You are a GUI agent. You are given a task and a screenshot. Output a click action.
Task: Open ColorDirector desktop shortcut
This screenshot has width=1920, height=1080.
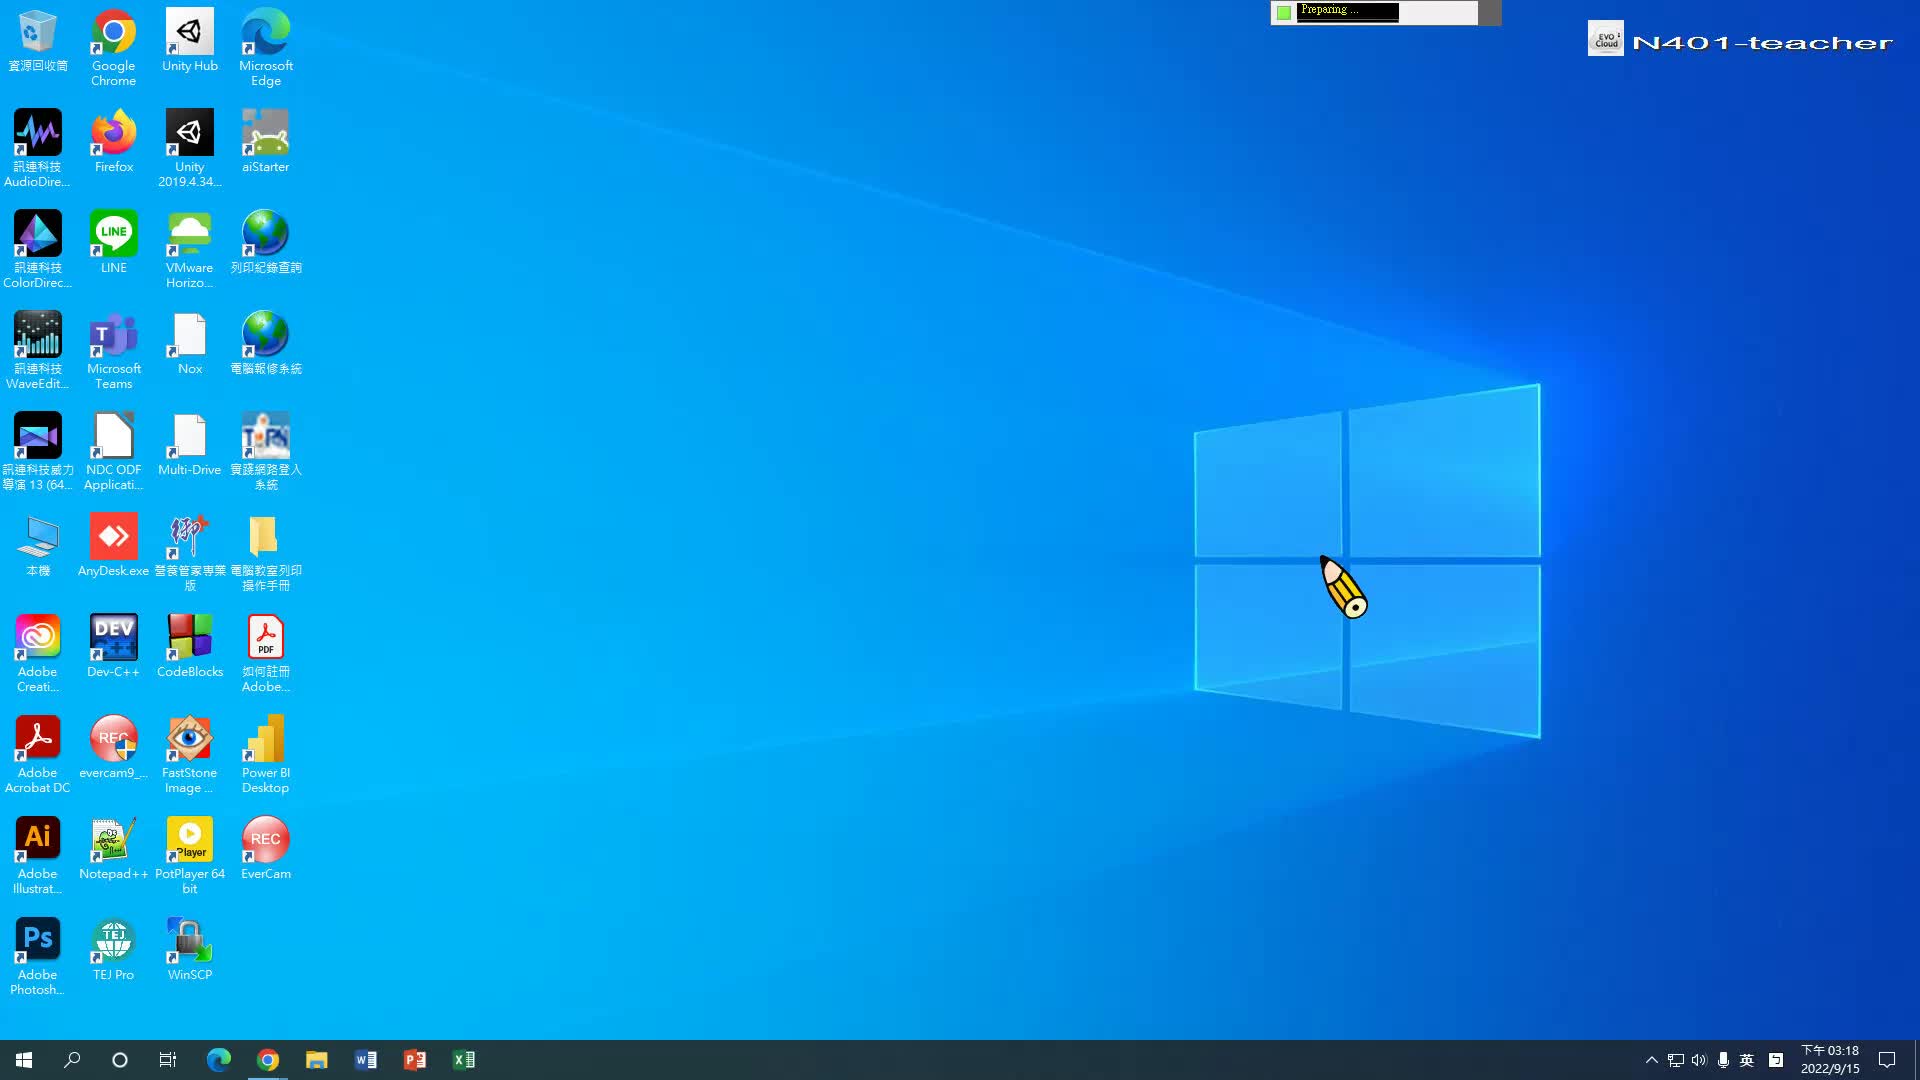tap(38, 249)
